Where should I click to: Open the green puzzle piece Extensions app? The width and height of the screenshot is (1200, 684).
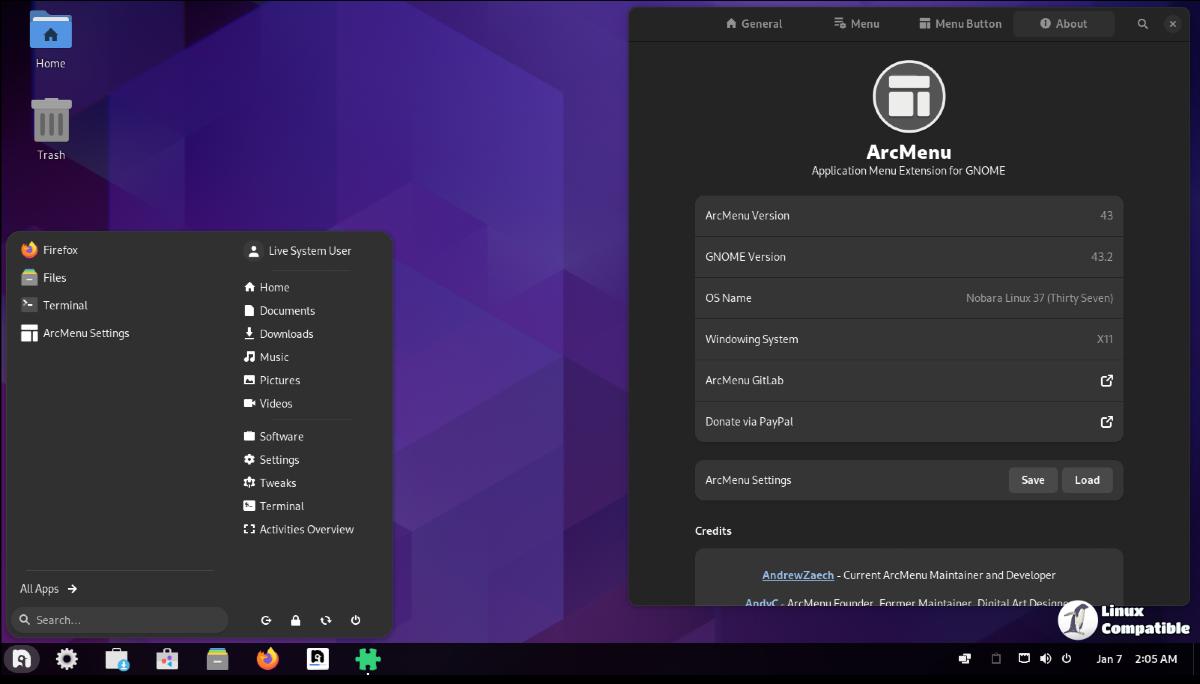coord(368,659)
